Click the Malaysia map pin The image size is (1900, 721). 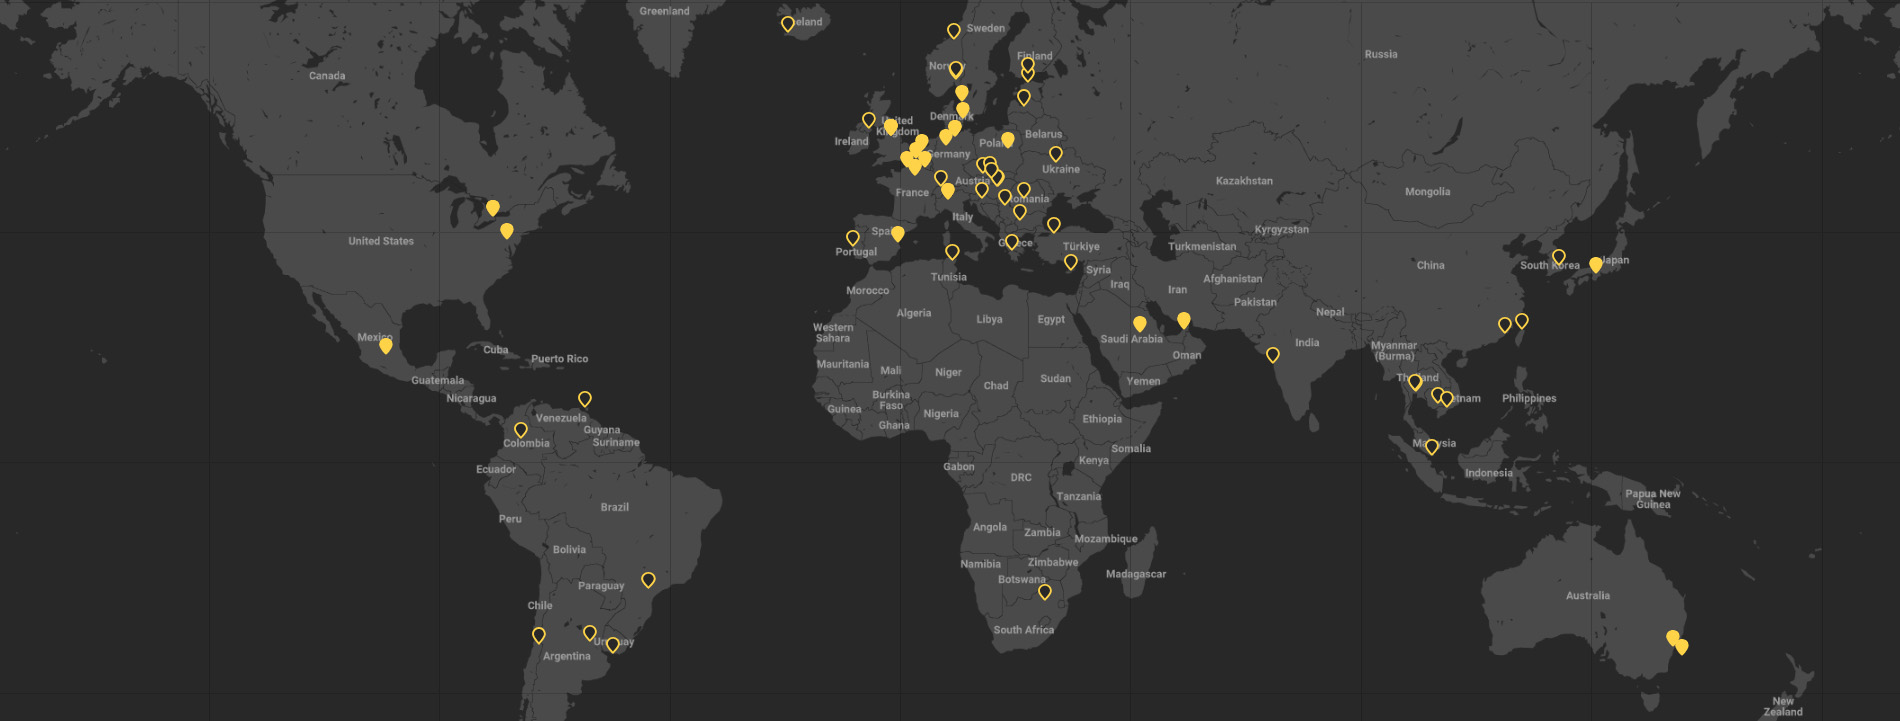(1432, 447)
